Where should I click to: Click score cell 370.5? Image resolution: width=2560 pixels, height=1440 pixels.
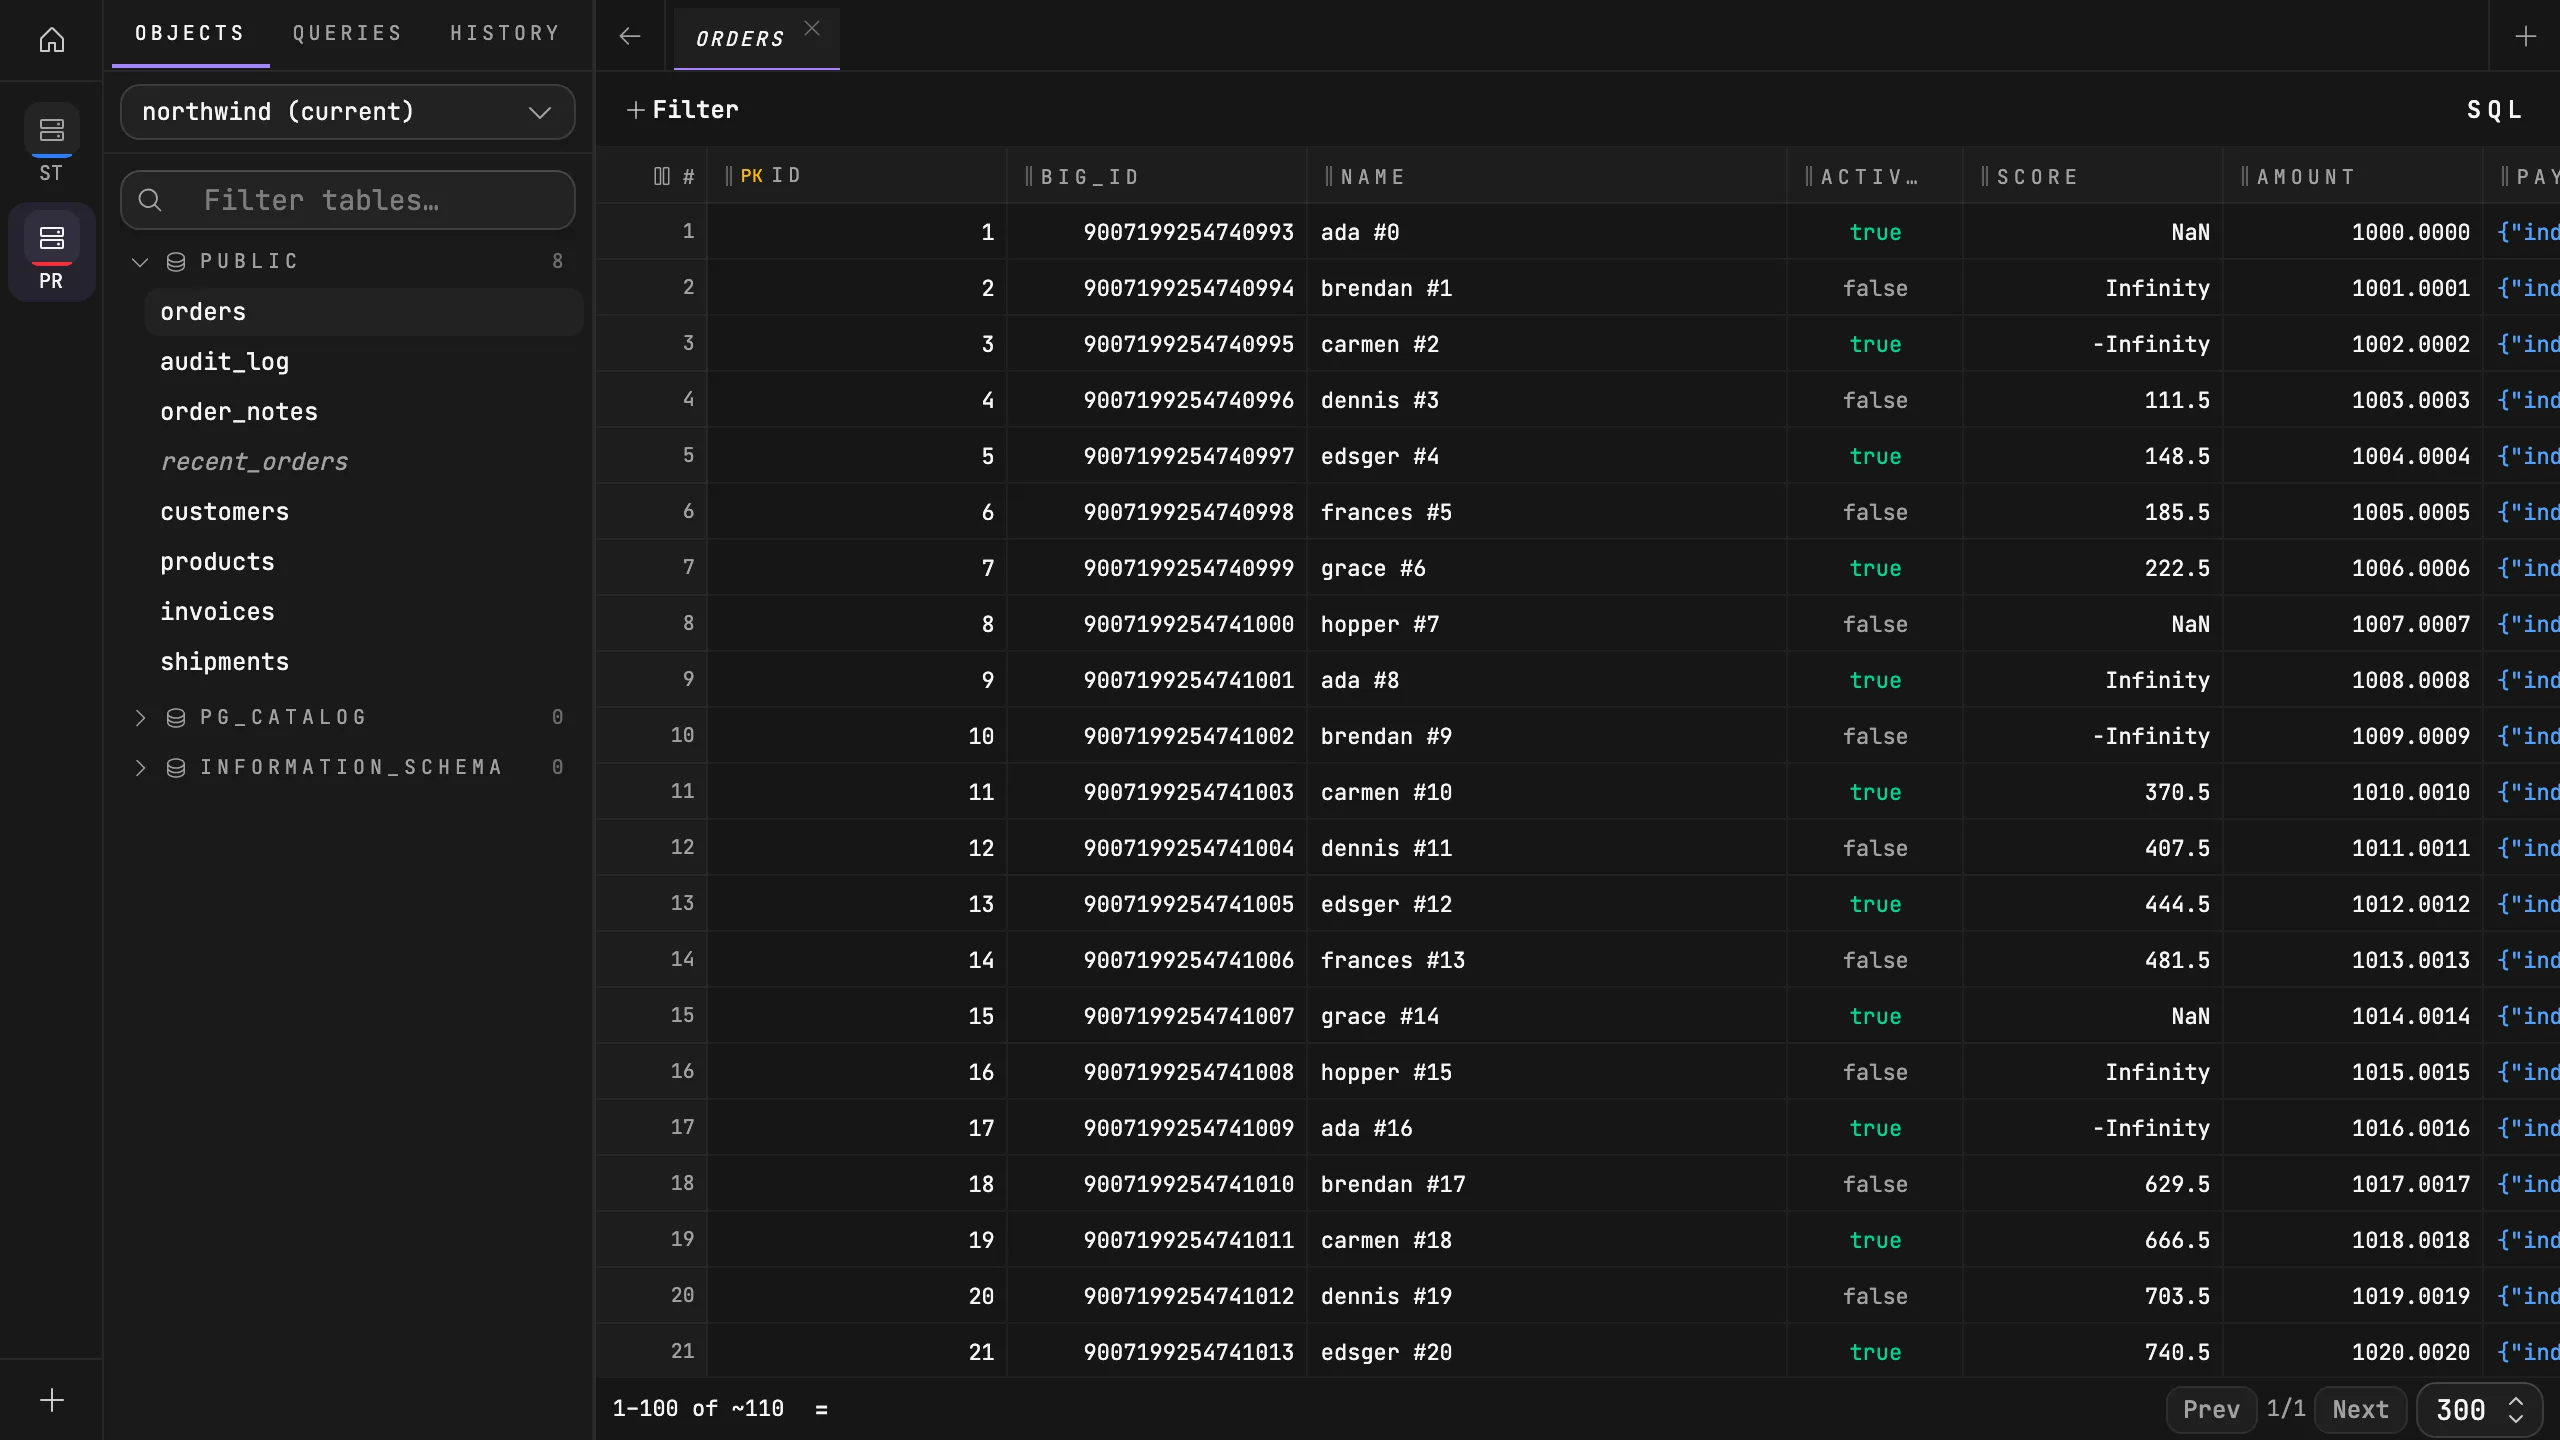click(x=2094, y=792)
